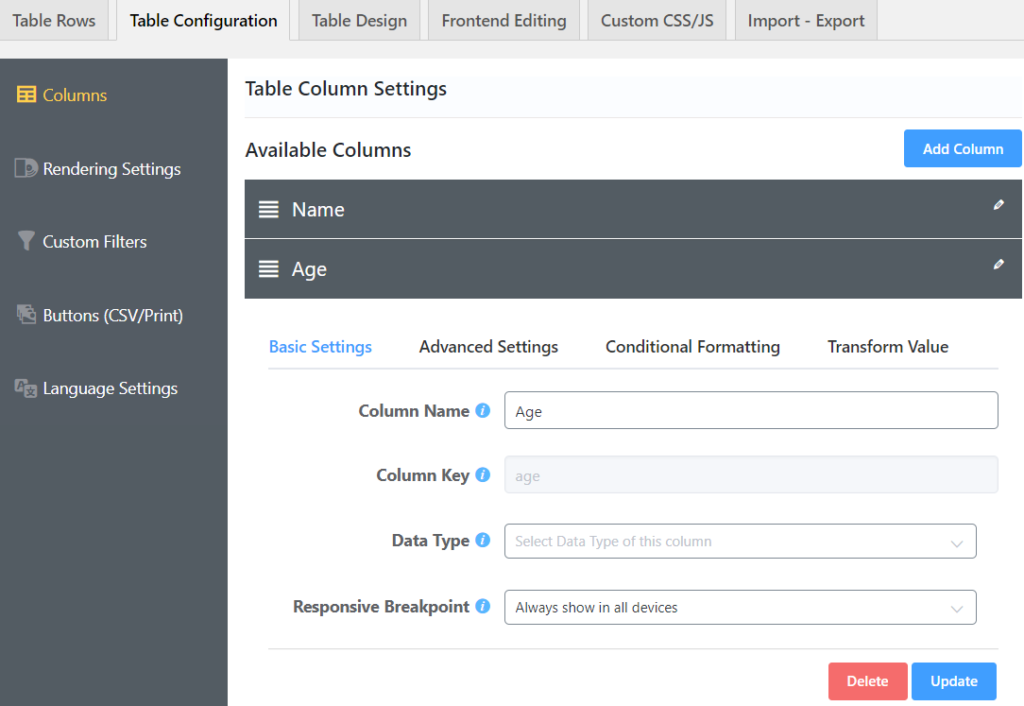Open Rendering Settings from the sidebar
Viewport: 1024px width, 706px height.
[x=105, y=168]
